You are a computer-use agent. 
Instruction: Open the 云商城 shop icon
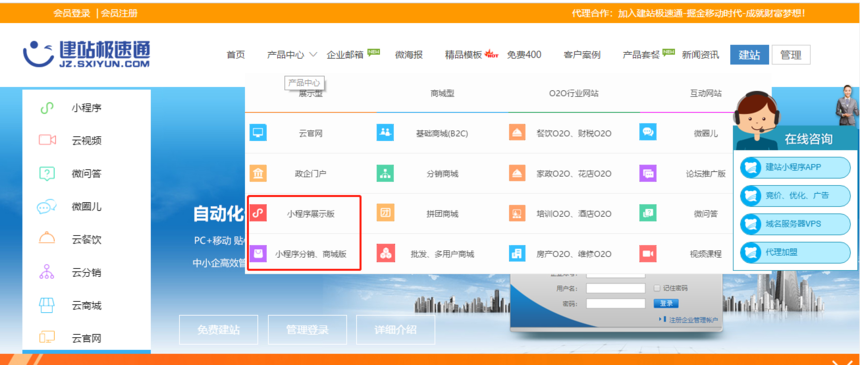(x=47, y=305)
